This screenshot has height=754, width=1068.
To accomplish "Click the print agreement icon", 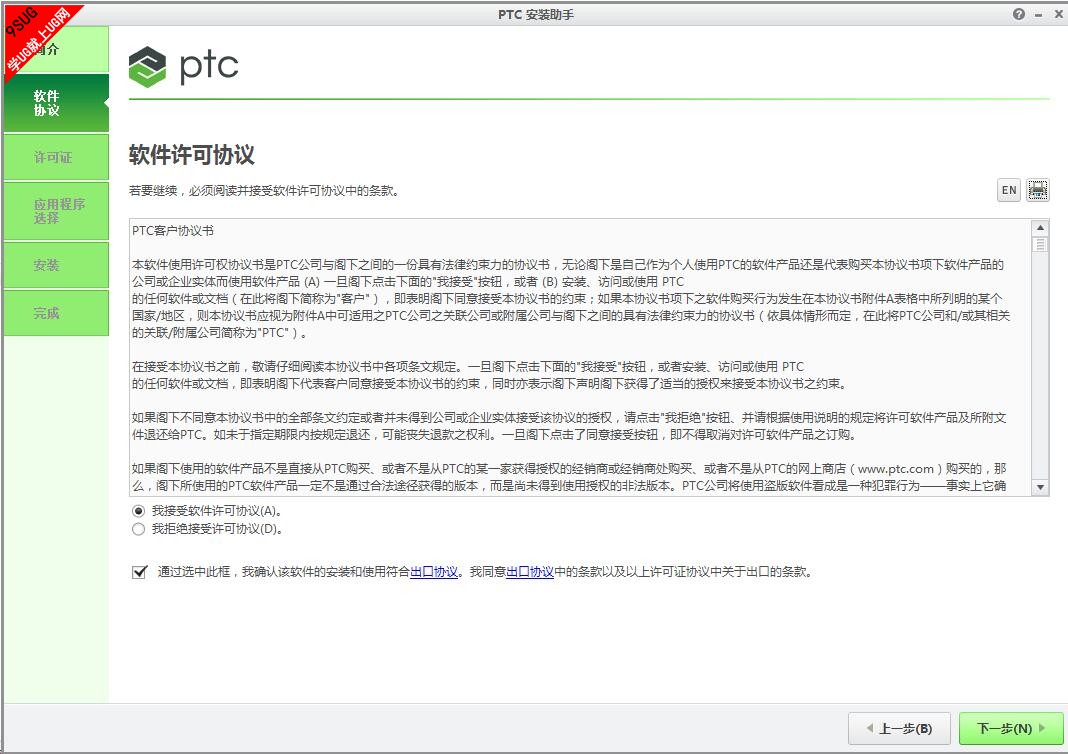I will (x=1037, y=190).
